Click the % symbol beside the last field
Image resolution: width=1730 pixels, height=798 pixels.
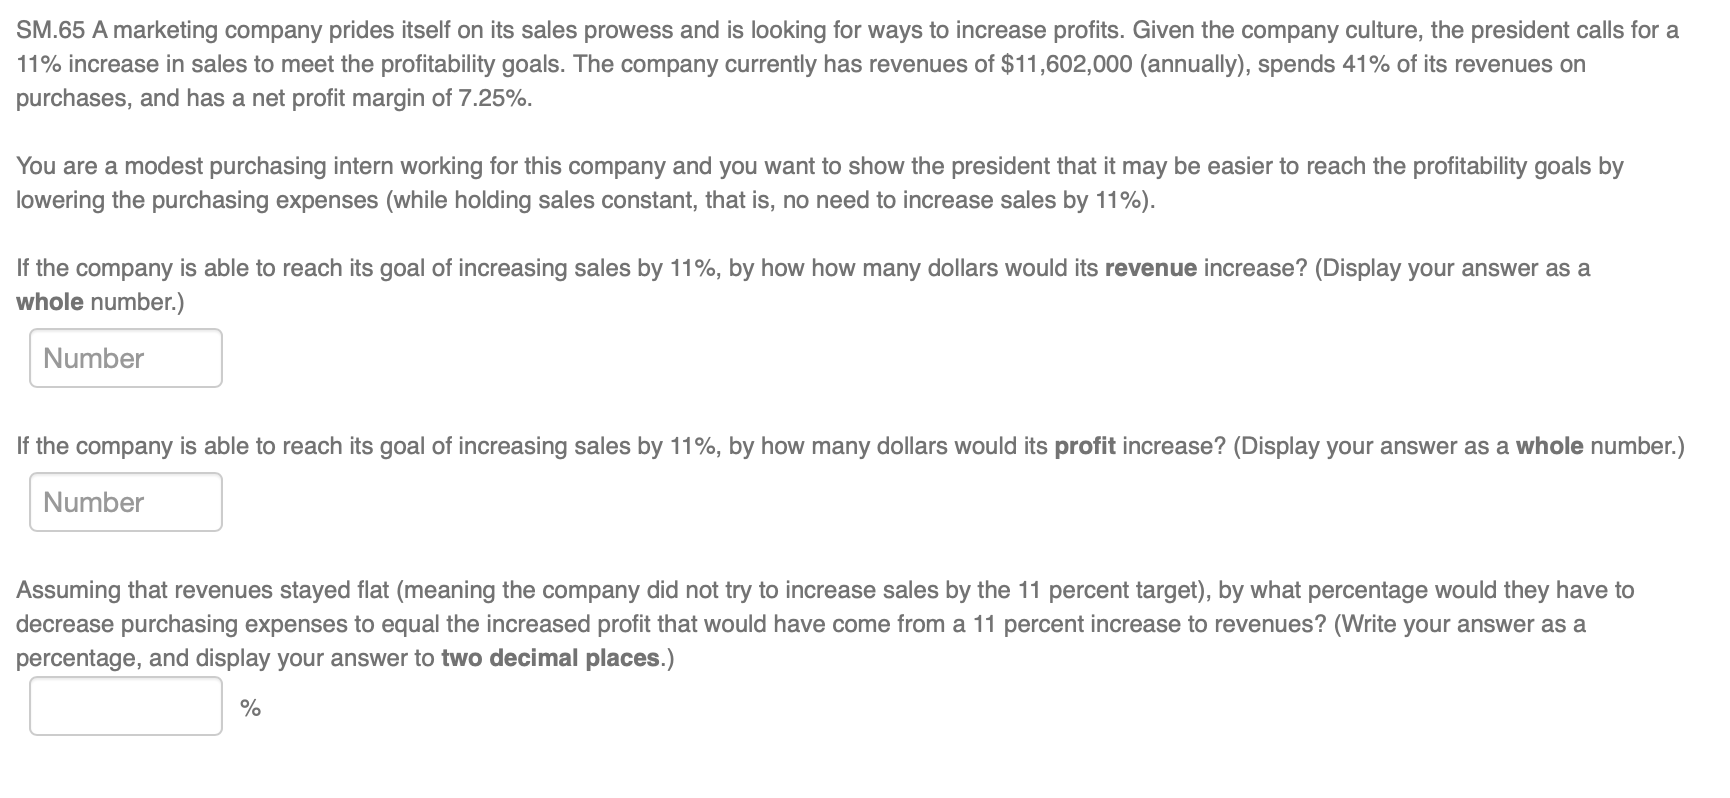[x=250, y=707]
